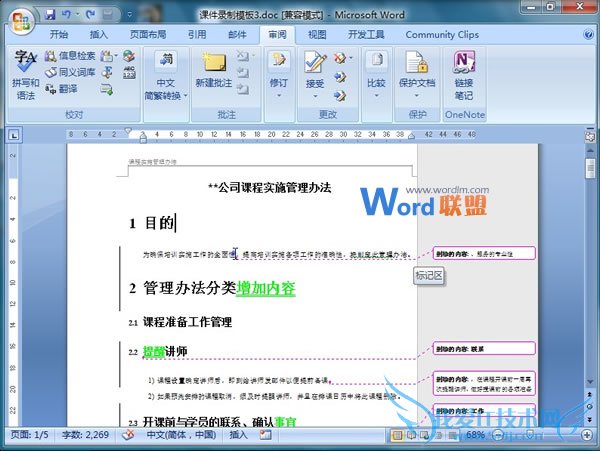Open 引用 tab

[197, 35]
